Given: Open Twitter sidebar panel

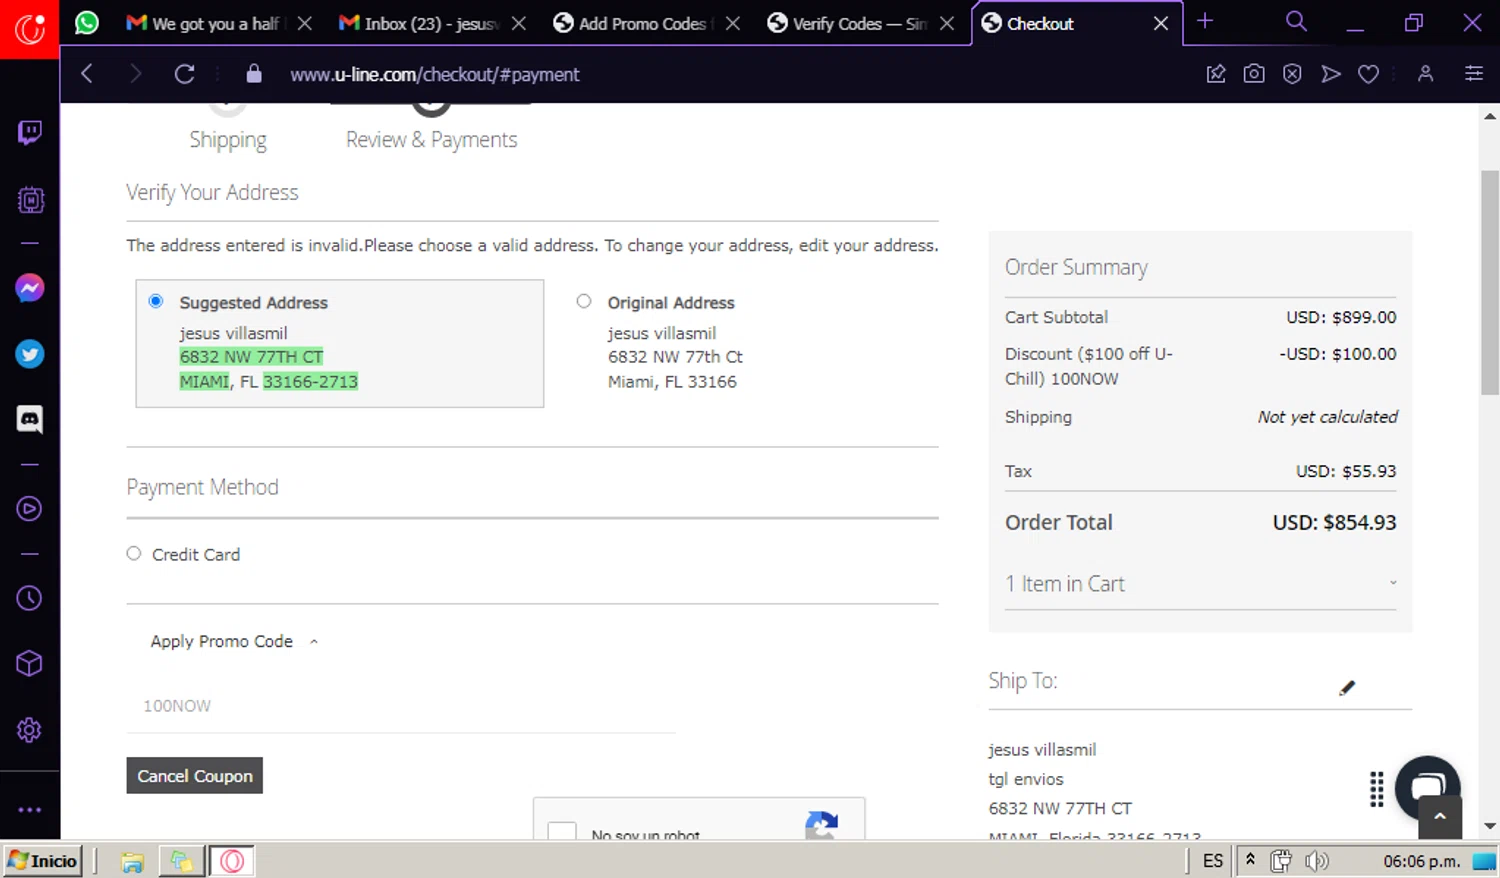Looking at the screenshot, I should (x=29, y=354).
